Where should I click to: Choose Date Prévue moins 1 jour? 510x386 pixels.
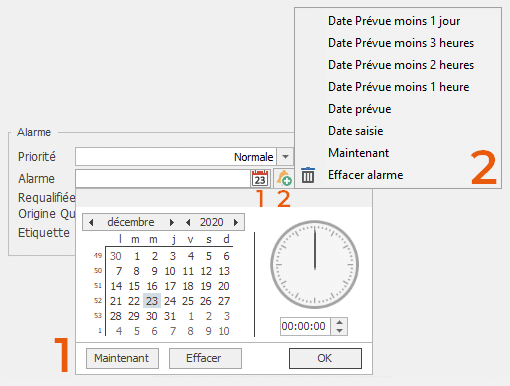click(x=394, y=21)
